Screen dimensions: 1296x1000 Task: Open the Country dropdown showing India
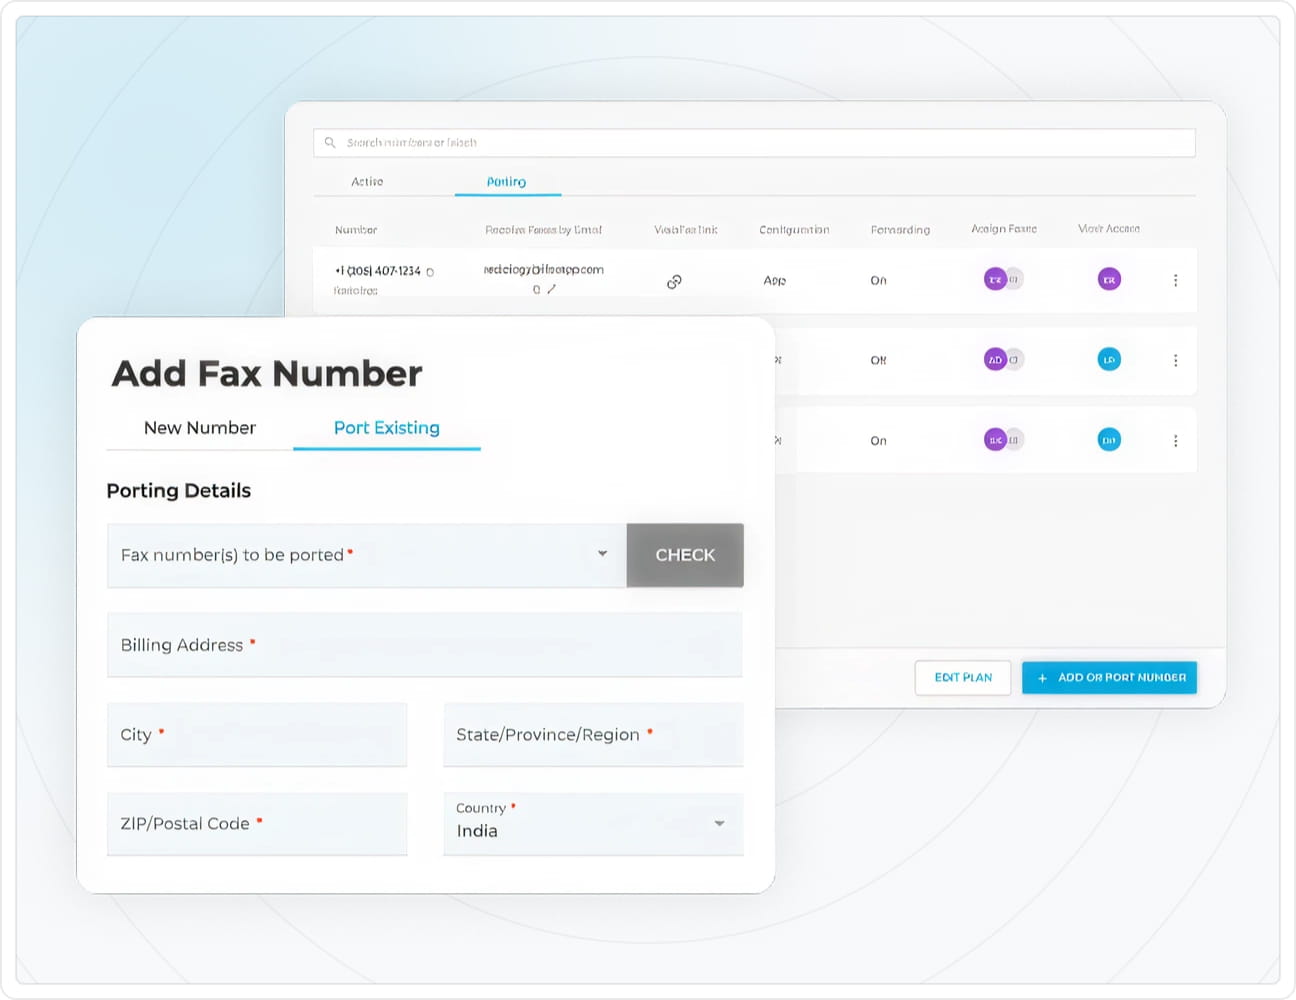pos(719,823)
